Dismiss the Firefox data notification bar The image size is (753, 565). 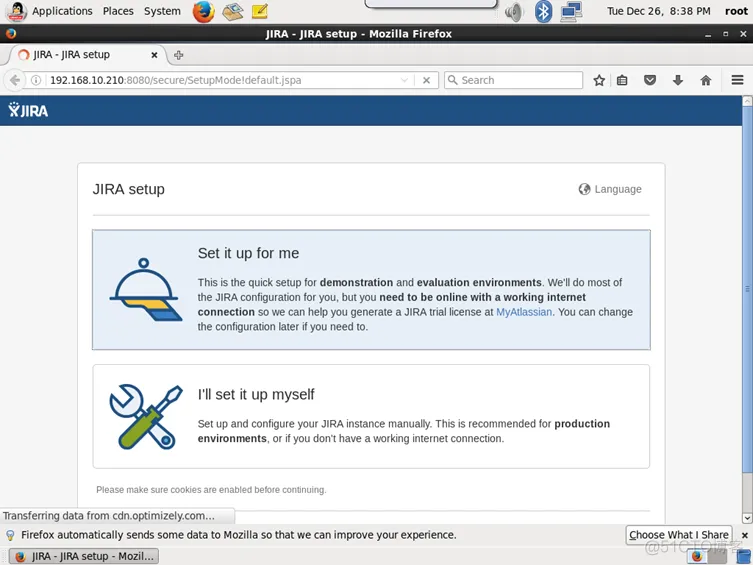(744, 535)
